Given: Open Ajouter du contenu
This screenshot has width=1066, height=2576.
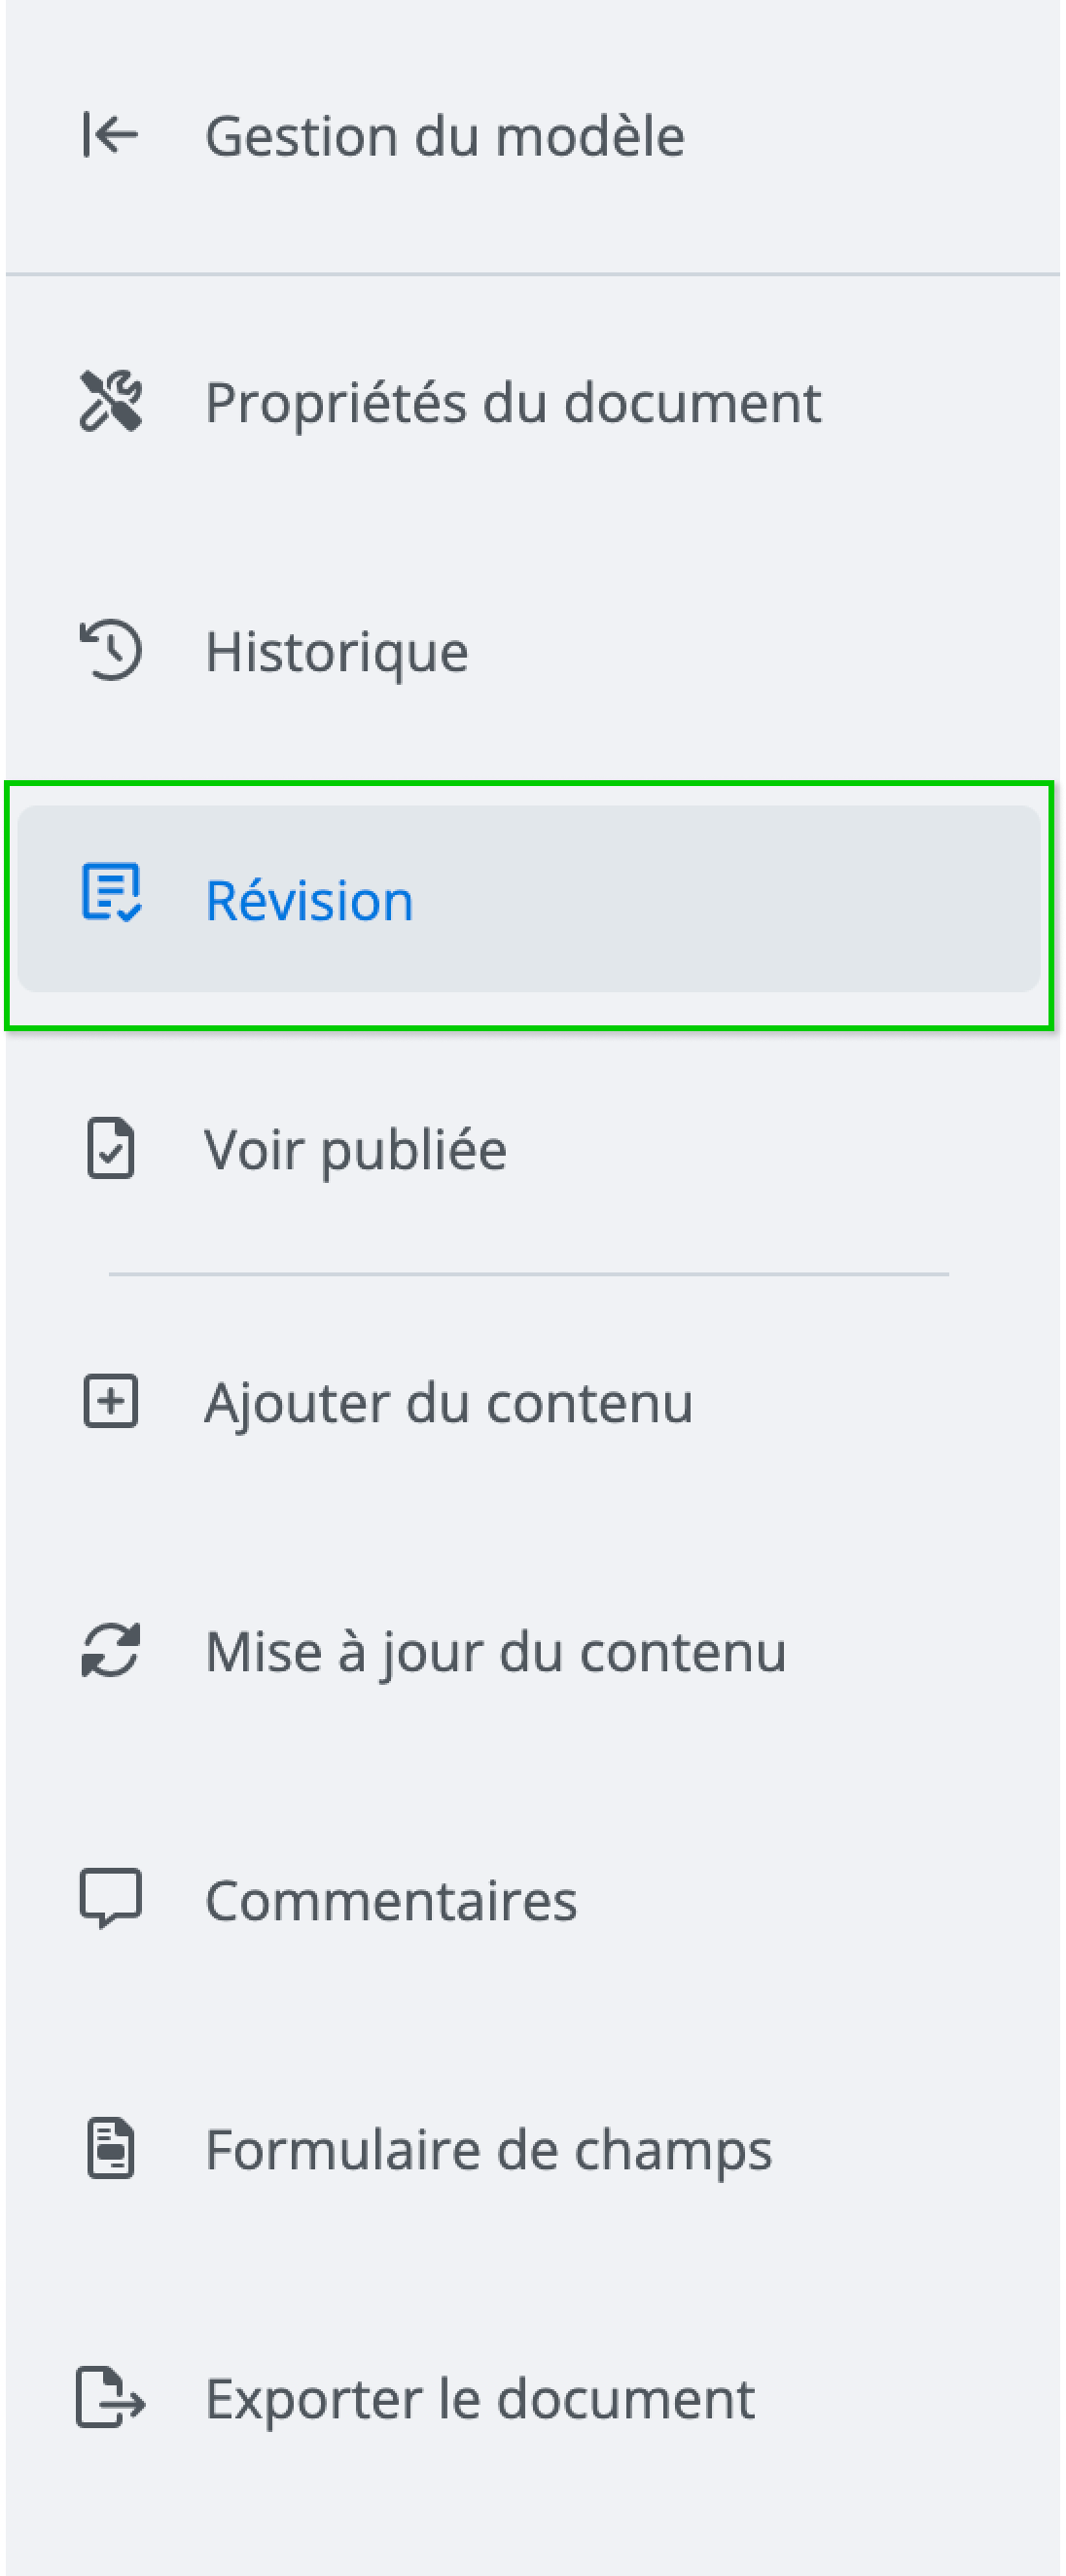Looking at the screenshot, I should (448, 1402).
